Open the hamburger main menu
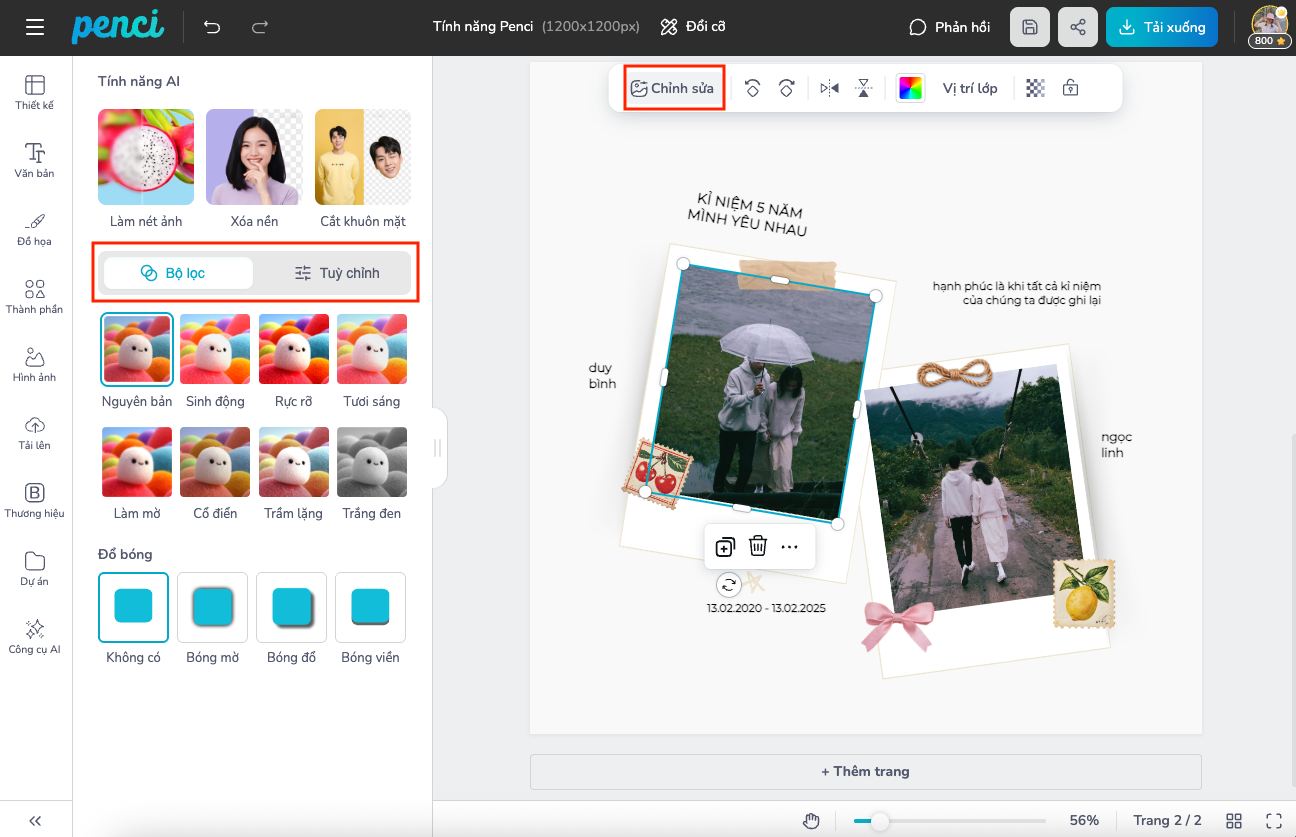The image size is (1296, 837). (35, 27)
